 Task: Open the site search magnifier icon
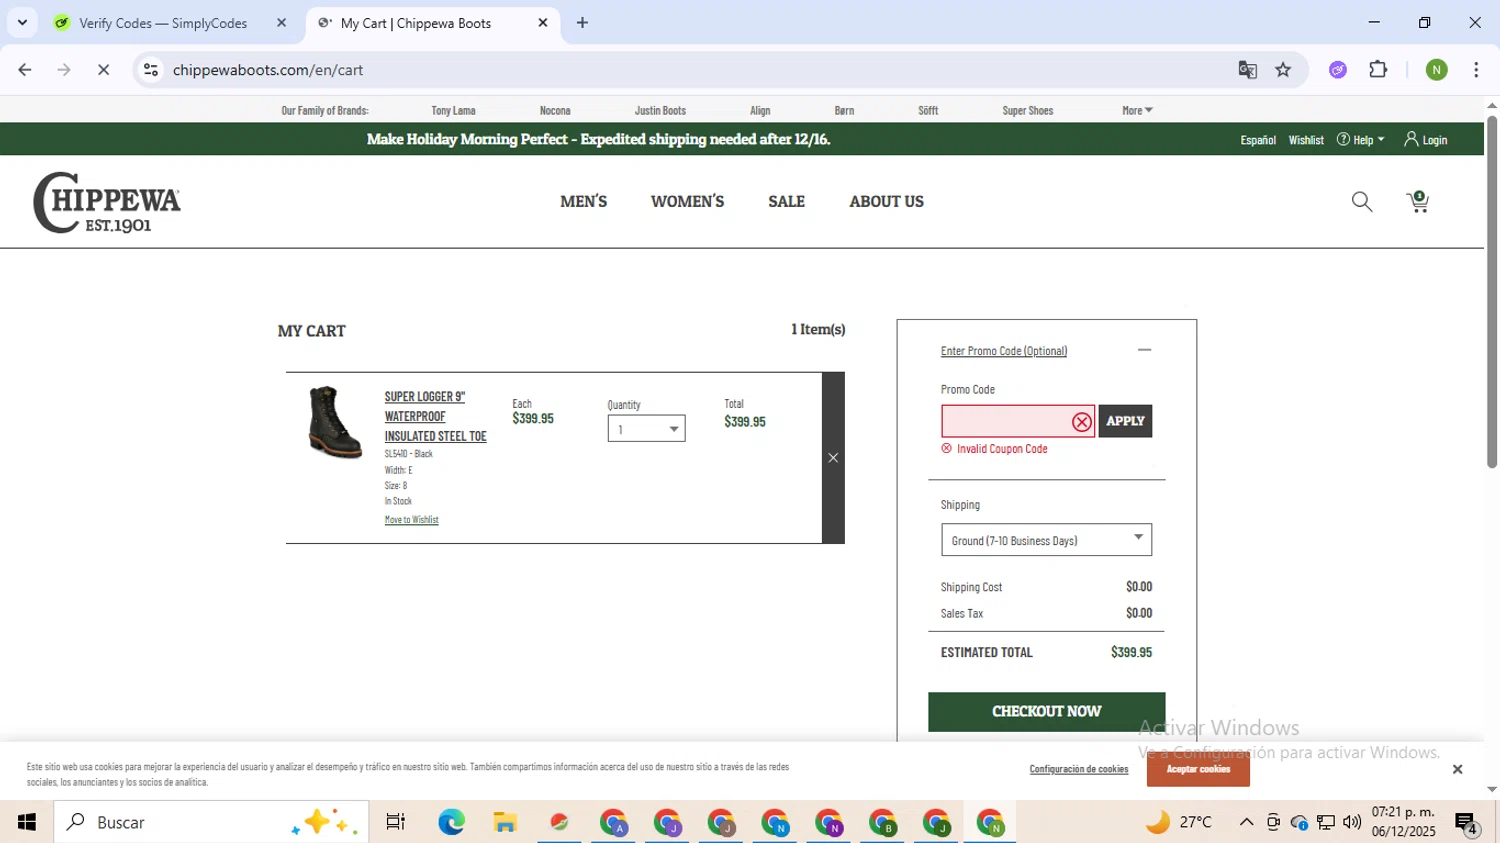(x=1361, y=202)
